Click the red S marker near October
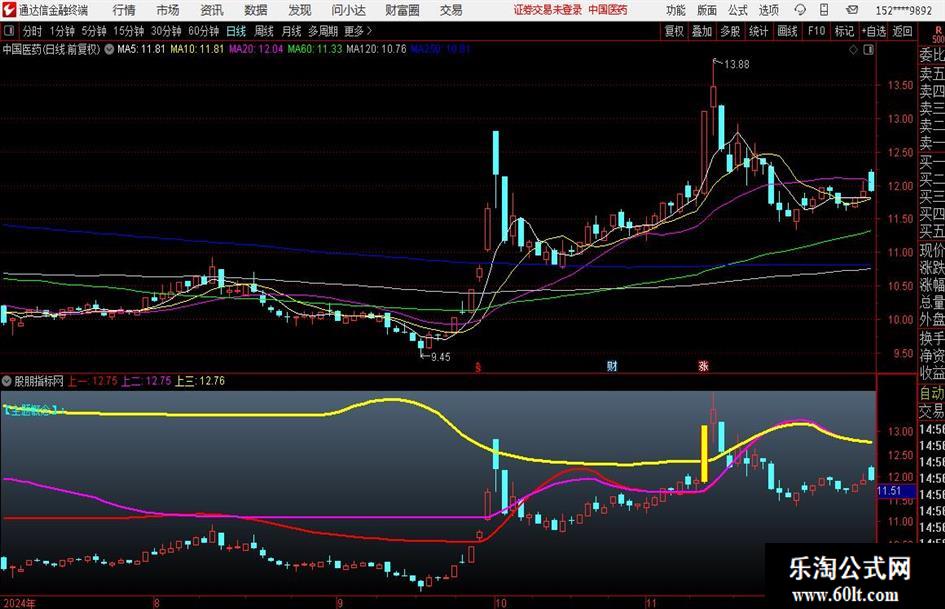The image size is (945, 609). coord(478,367)
